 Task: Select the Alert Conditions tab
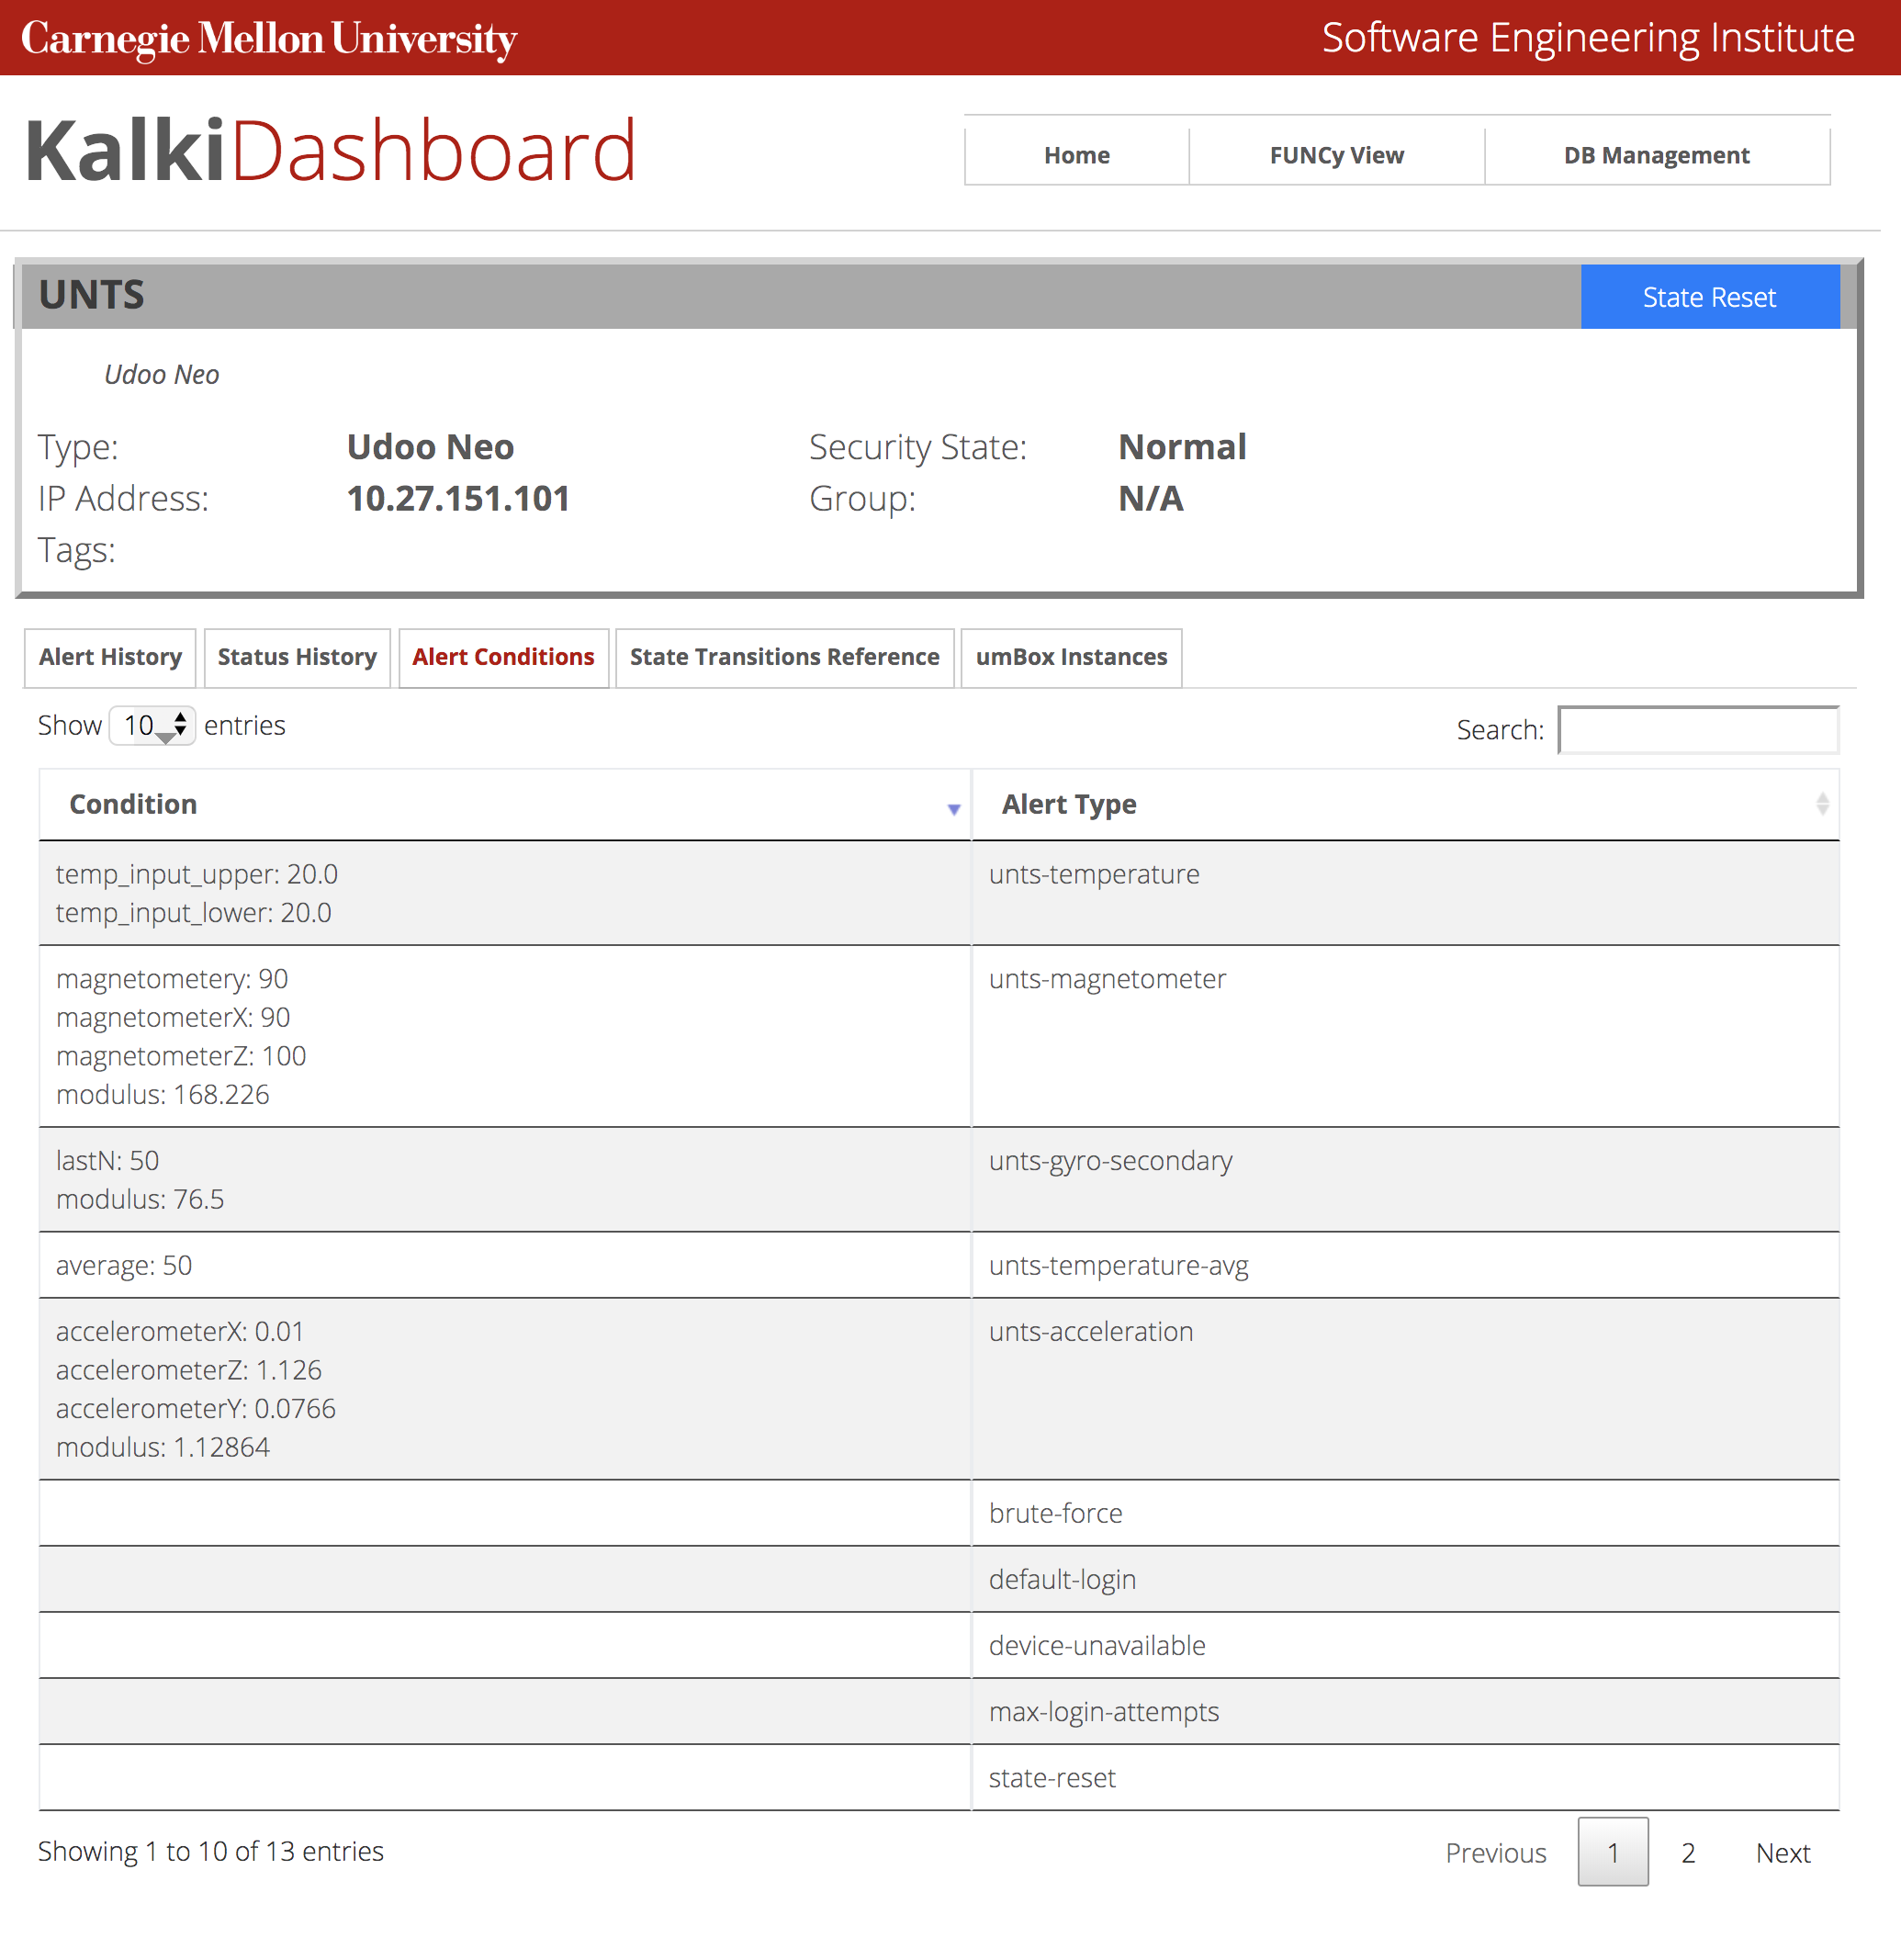pyautogui.click(x=503, y=657)
